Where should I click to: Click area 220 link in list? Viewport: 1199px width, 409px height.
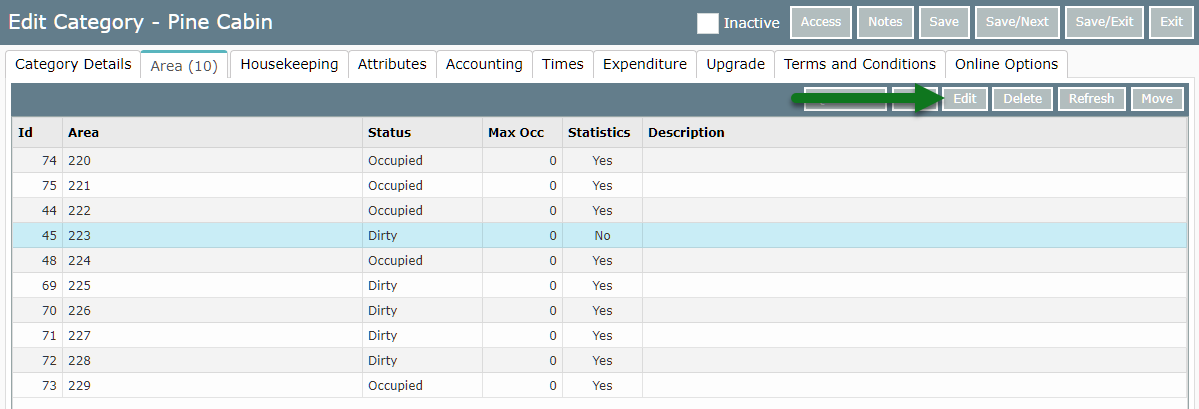79,161
